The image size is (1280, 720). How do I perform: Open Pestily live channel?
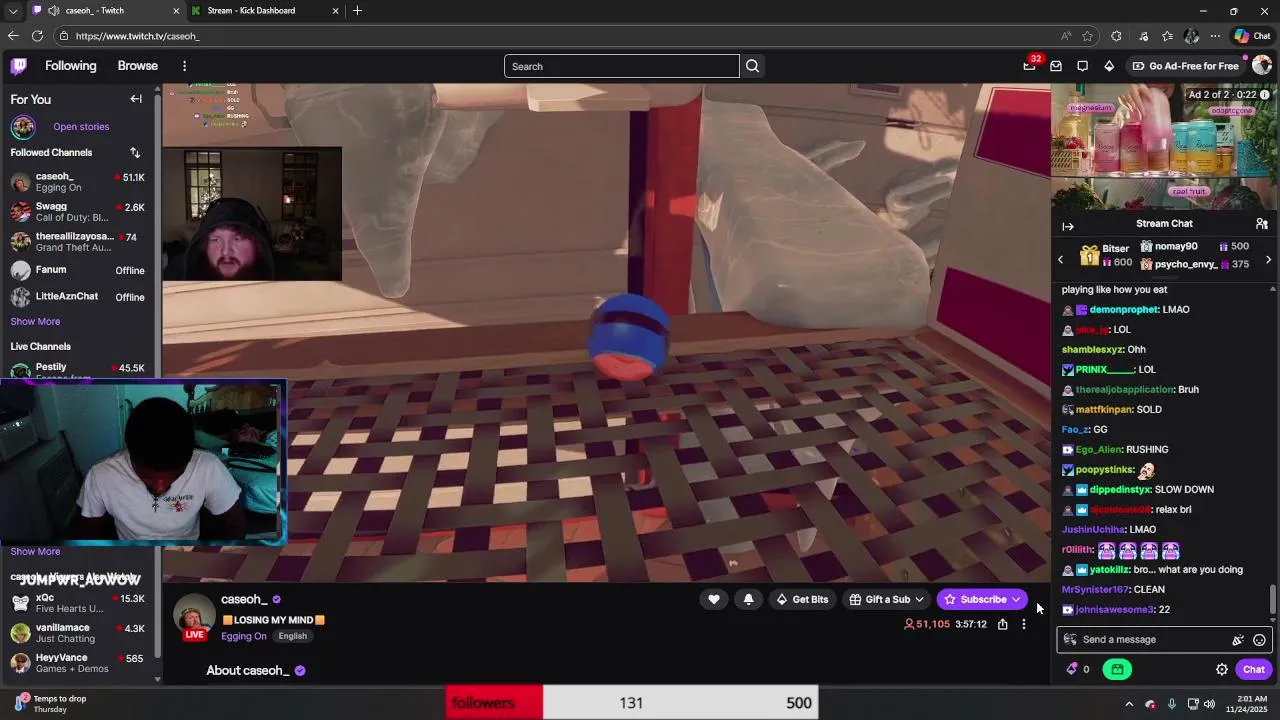78,368
